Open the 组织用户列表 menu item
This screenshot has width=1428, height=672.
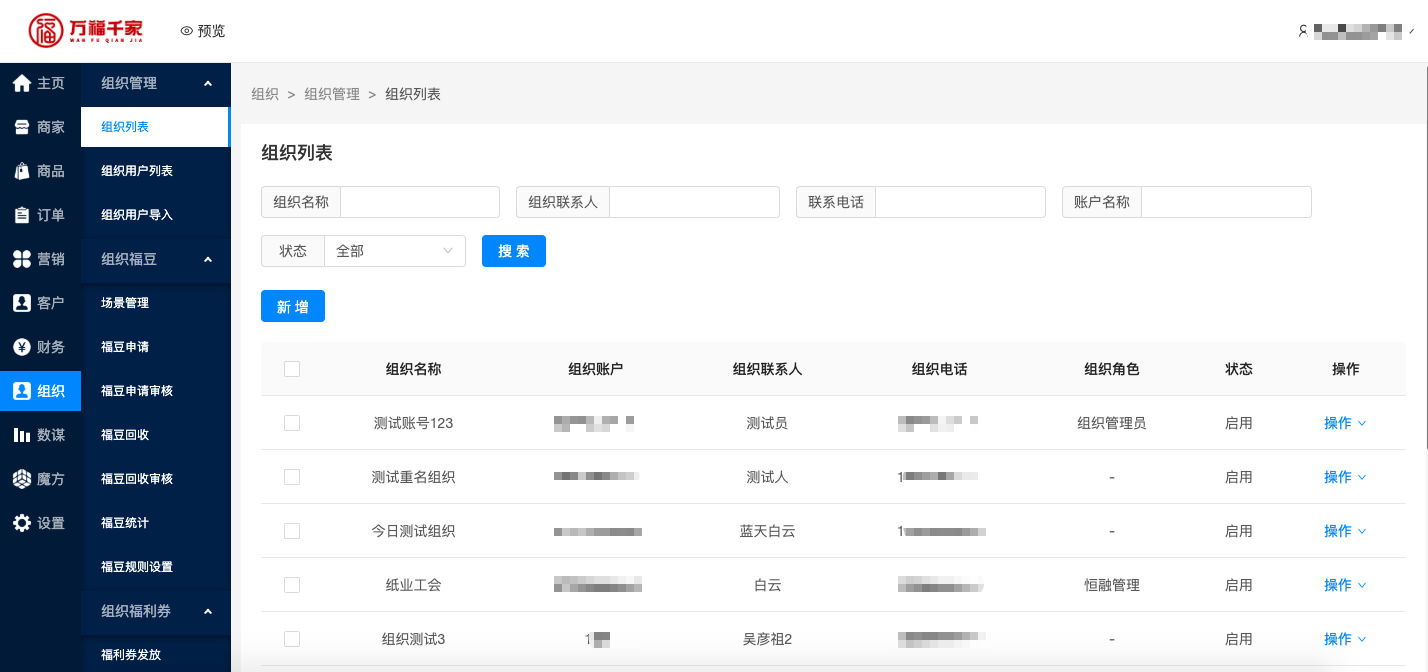[137, 171]
